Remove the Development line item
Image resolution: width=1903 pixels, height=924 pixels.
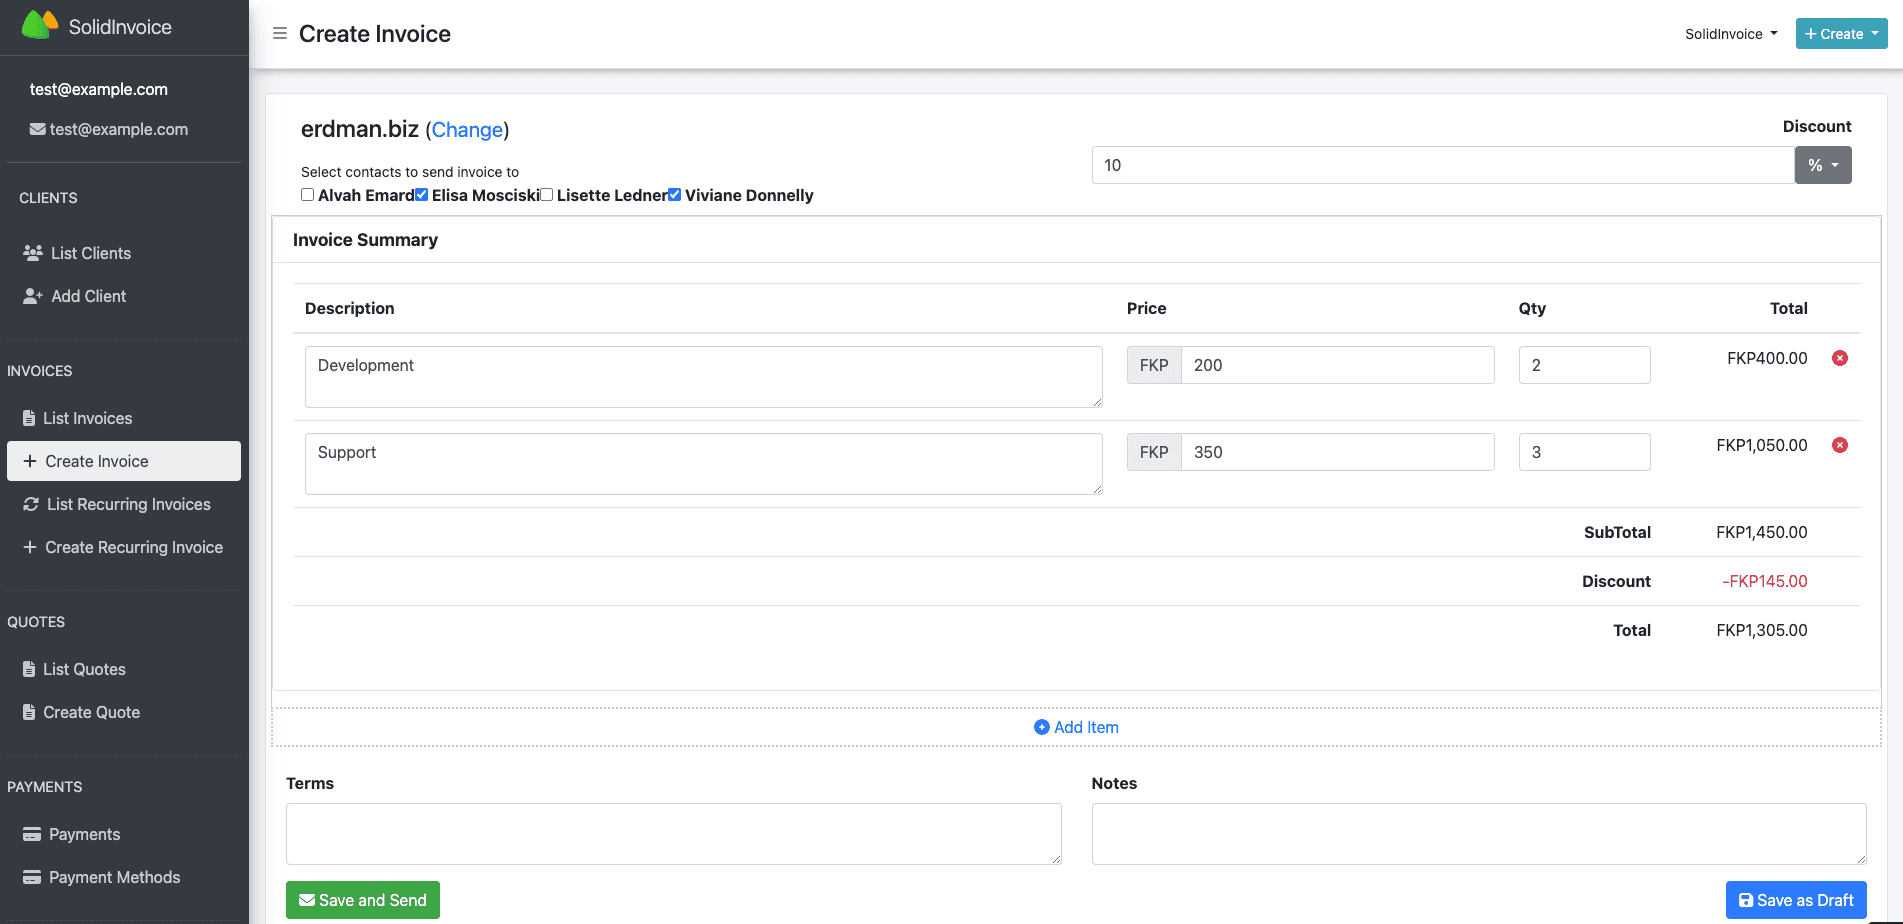[x=1839, y=358]
